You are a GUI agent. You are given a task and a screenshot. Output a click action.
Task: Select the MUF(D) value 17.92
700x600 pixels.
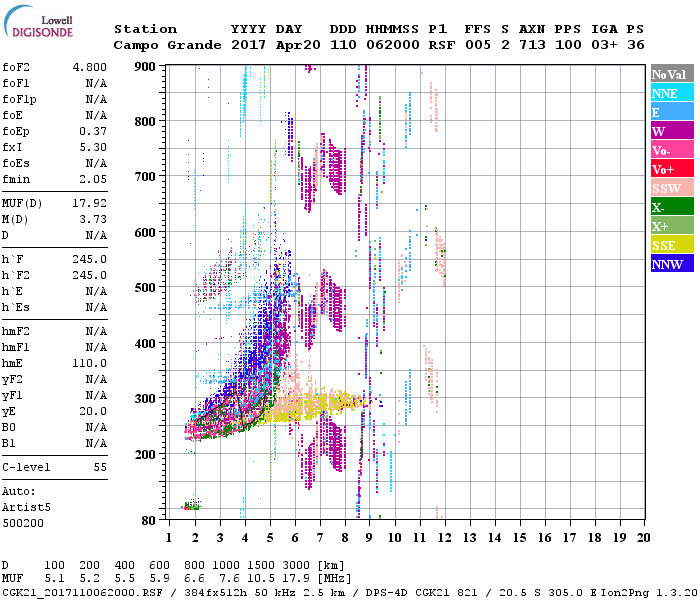point(88,204)
